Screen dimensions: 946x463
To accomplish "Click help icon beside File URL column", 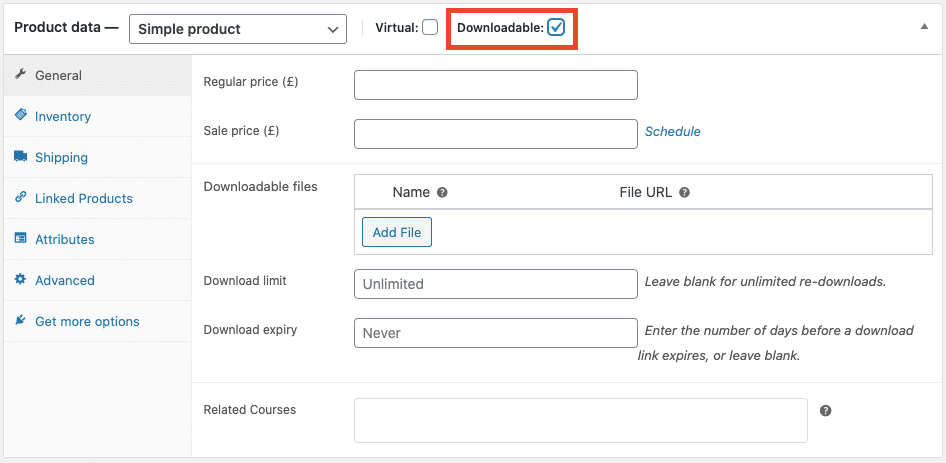I will pos(684,193).
